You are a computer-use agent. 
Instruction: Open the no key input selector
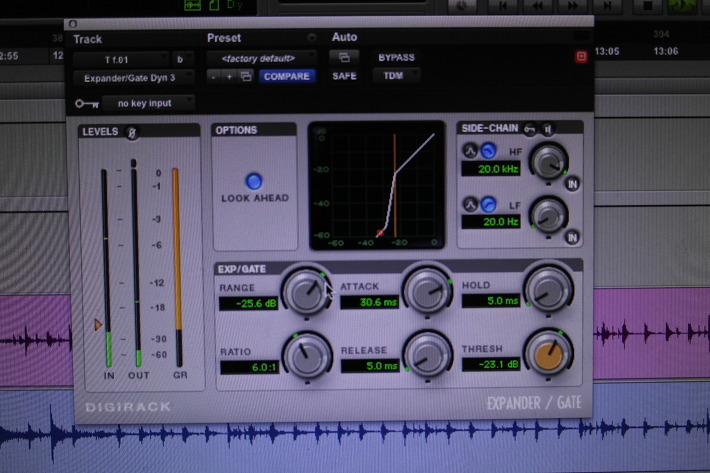(148, 103)
